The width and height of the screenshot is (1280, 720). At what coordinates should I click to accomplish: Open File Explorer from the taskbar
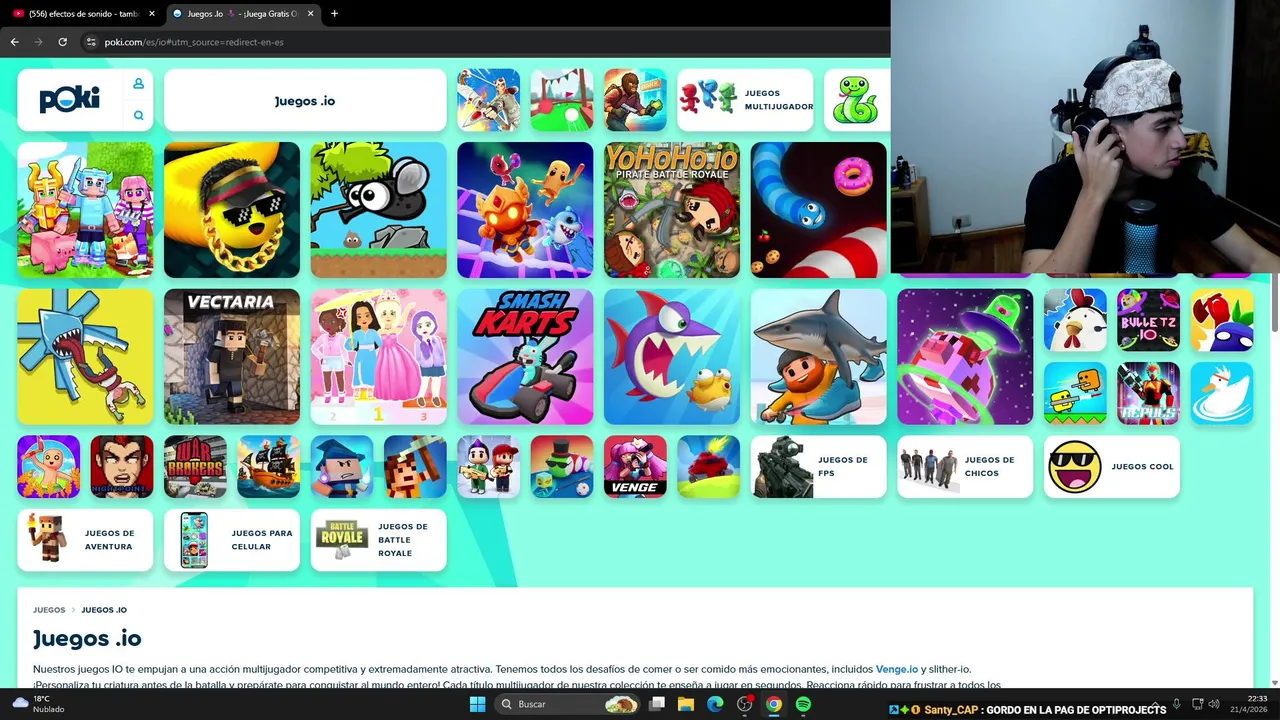(686, 704)
